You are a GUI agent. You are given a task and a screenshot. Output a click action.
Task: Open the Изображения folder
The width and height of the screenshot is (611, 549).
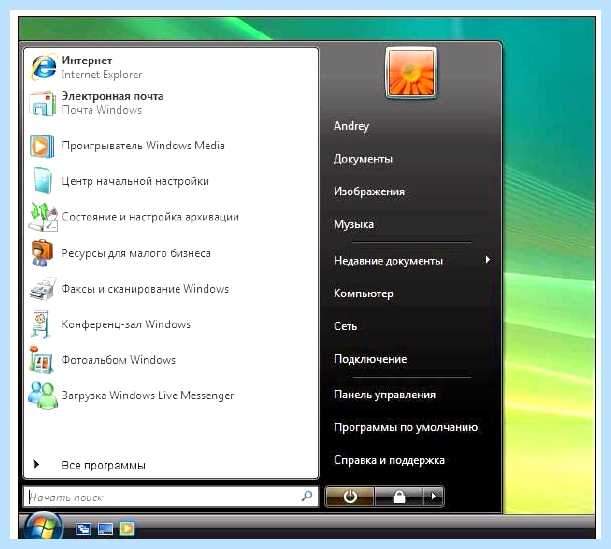pos(369,191)
